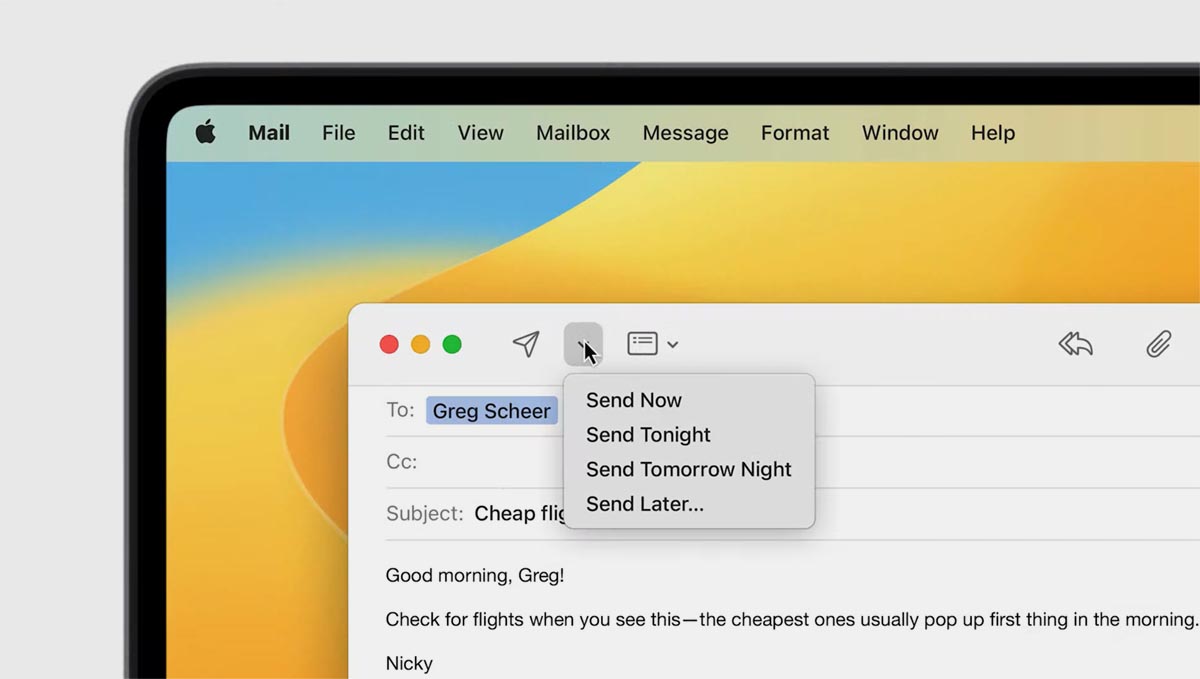The image size is (1200, 679).
Task: Click the "Good morning, Greg!" line
Action: point(475,576)
